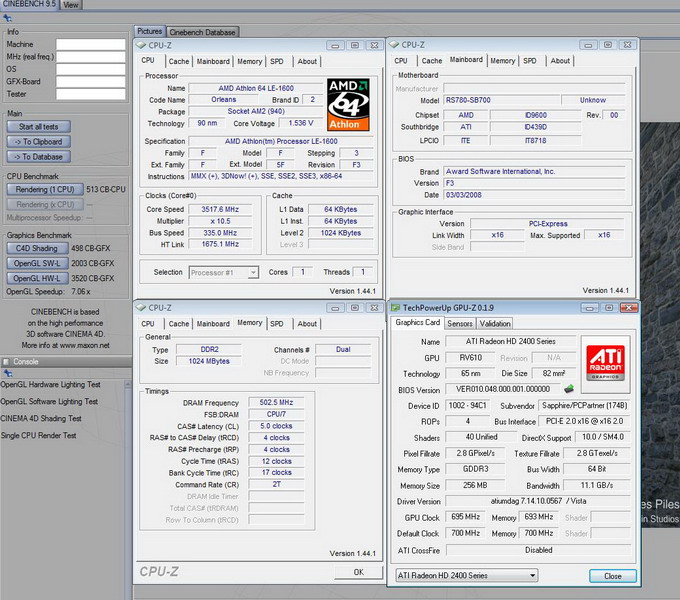Open the Sensors tab in GPU-Z

coord(460,323)
